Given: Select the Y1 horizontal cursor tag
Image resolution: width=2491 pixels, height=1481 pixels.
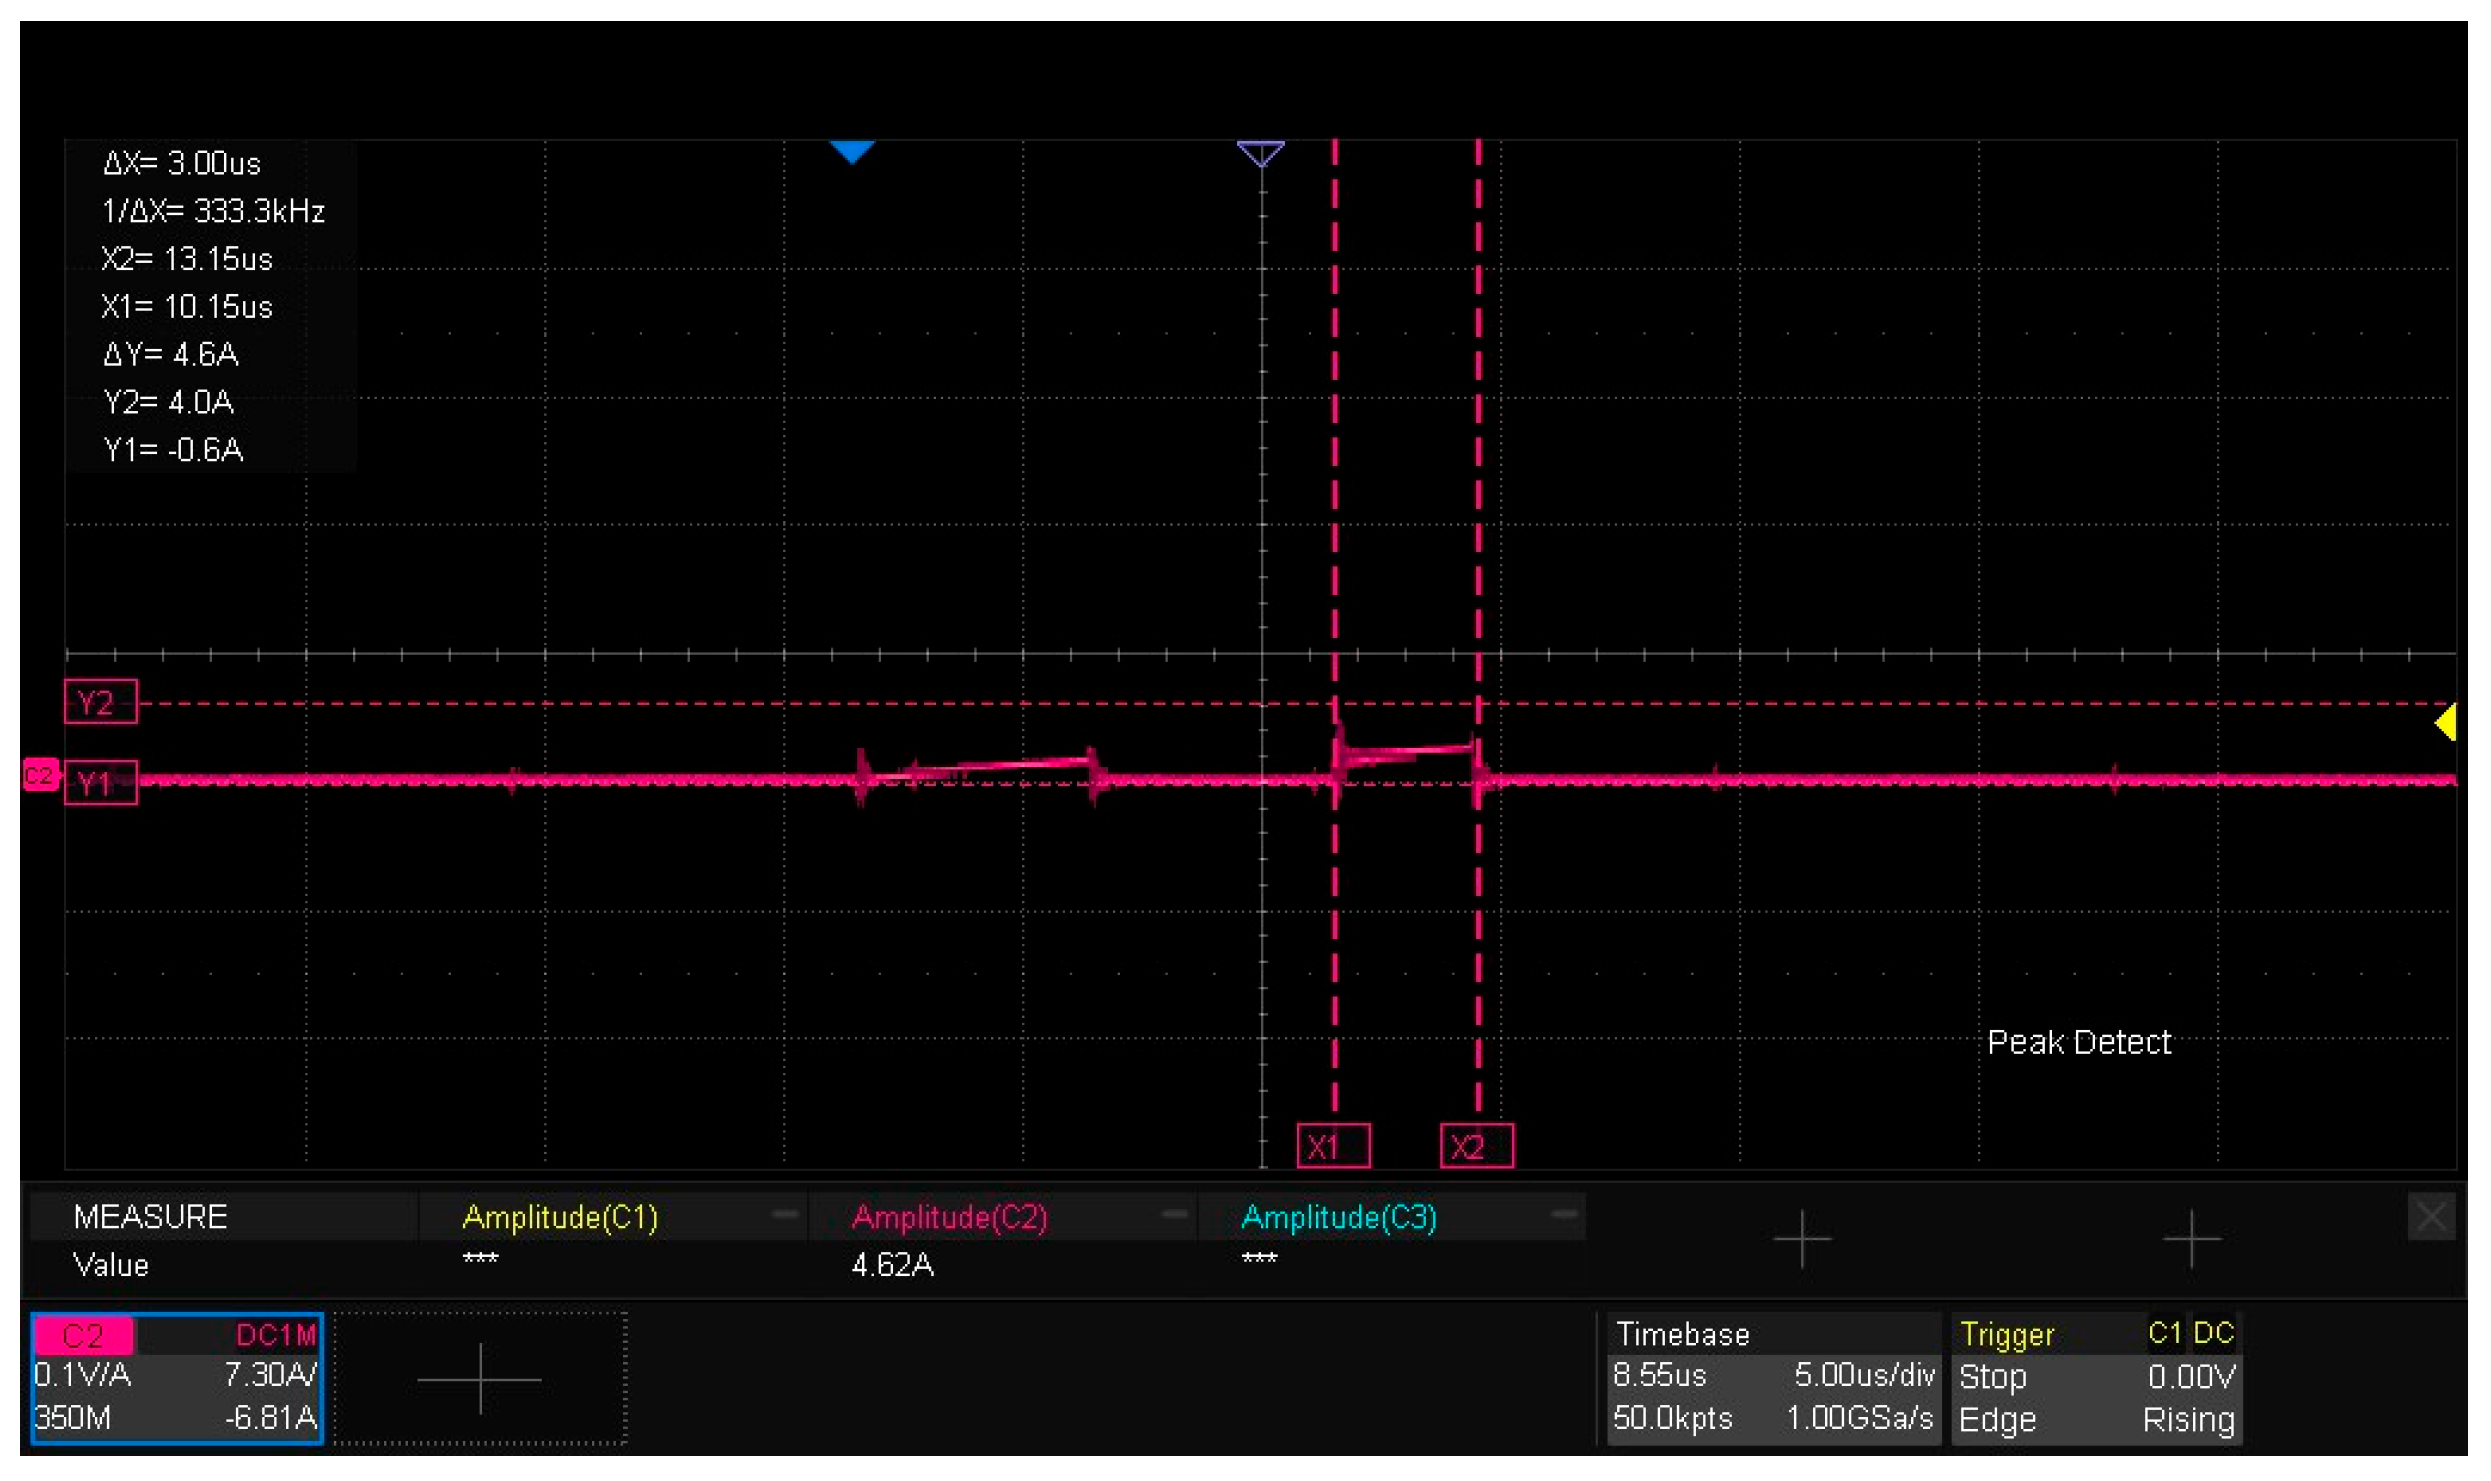Looking at the screenshot, I should click(100, 783).
